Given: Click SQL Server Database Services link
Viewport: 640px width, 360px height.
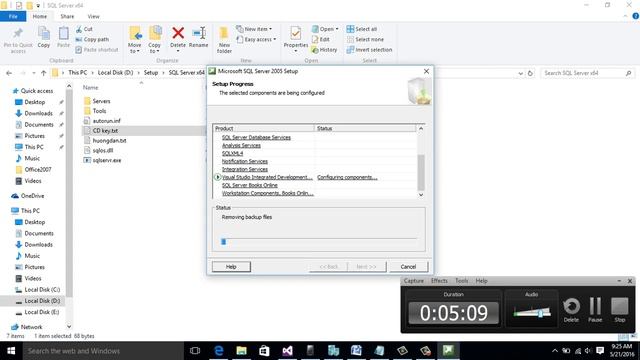Looking at the screenshot, I should pyautogui.click(x=256, y=138).
